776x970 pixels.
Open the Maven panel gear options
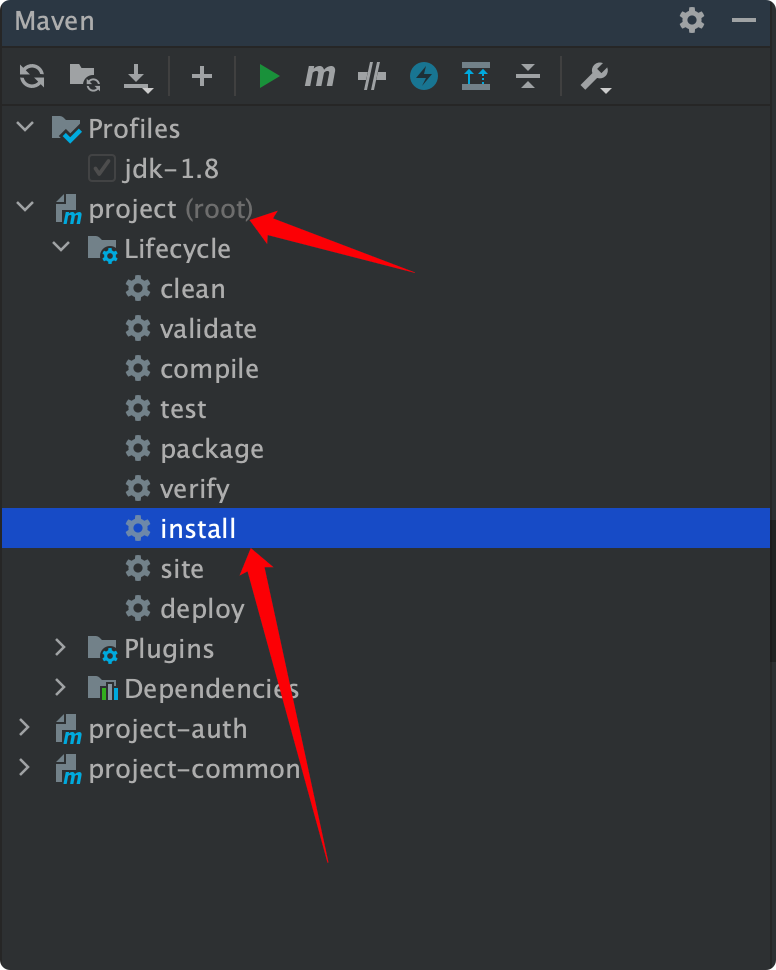(x=692, y=20)
